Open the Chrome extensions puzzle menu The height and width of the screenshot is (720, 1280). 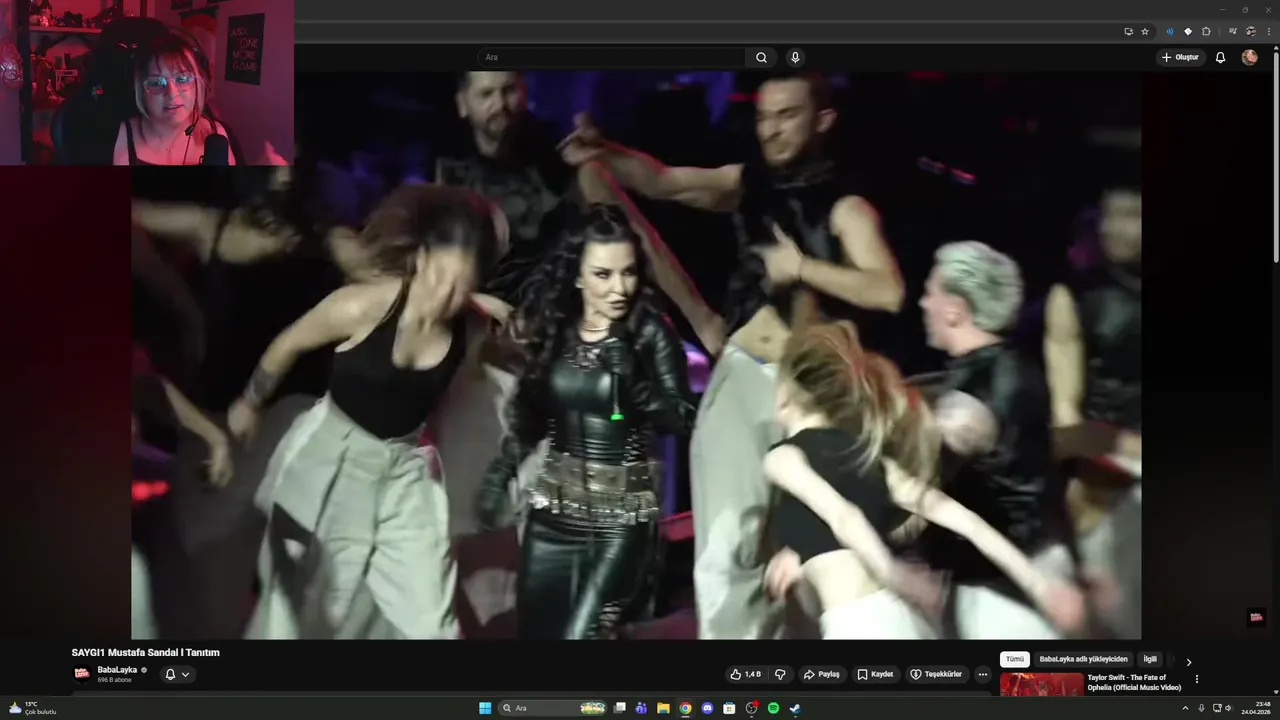[x=1206, y=31]
